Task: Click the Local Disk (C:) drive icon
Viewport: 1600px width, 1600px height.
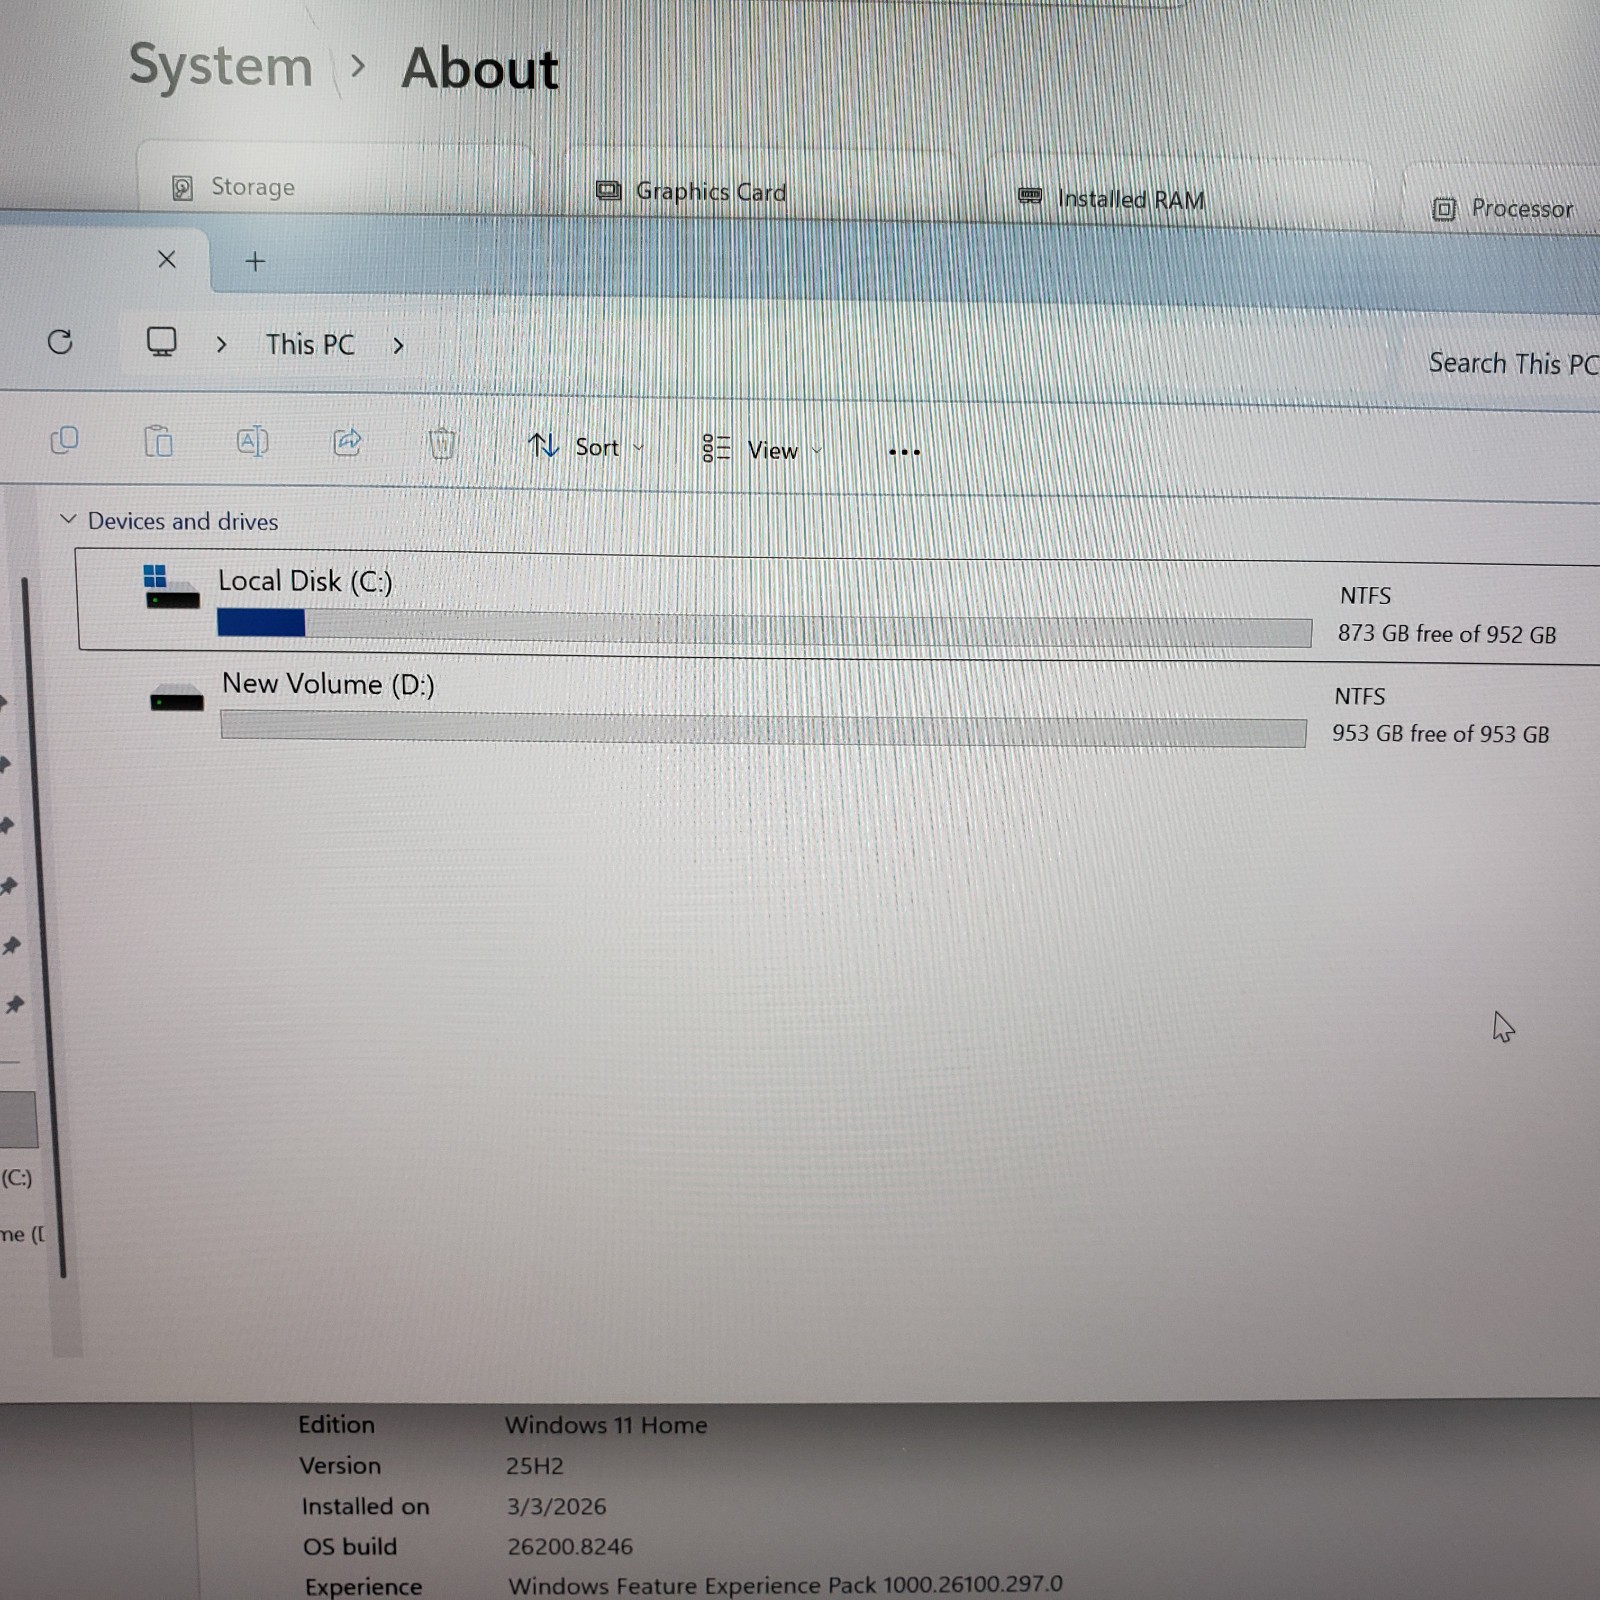Action: pos(171,587)
